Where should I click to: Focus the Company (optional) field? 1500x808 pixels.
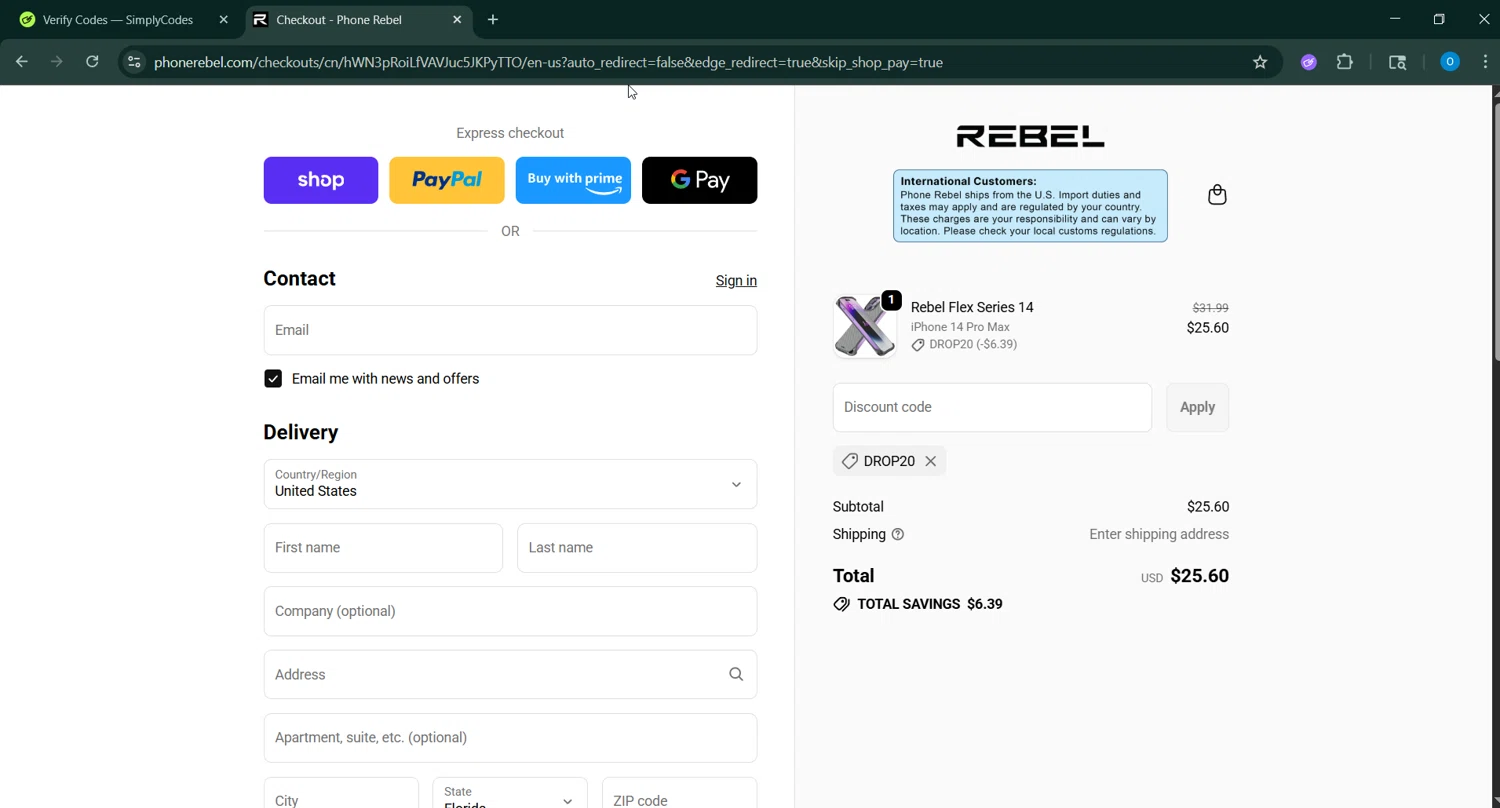[510, 611]
